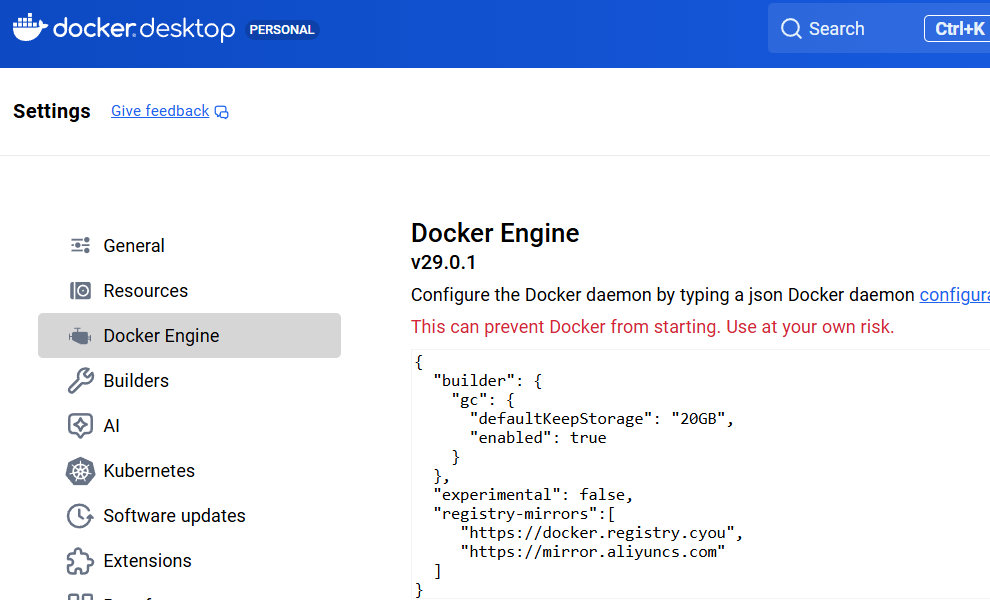Click the AI sparkle icon
The width and height of the screenshot is (990, 600).
(x=80, y=426)
